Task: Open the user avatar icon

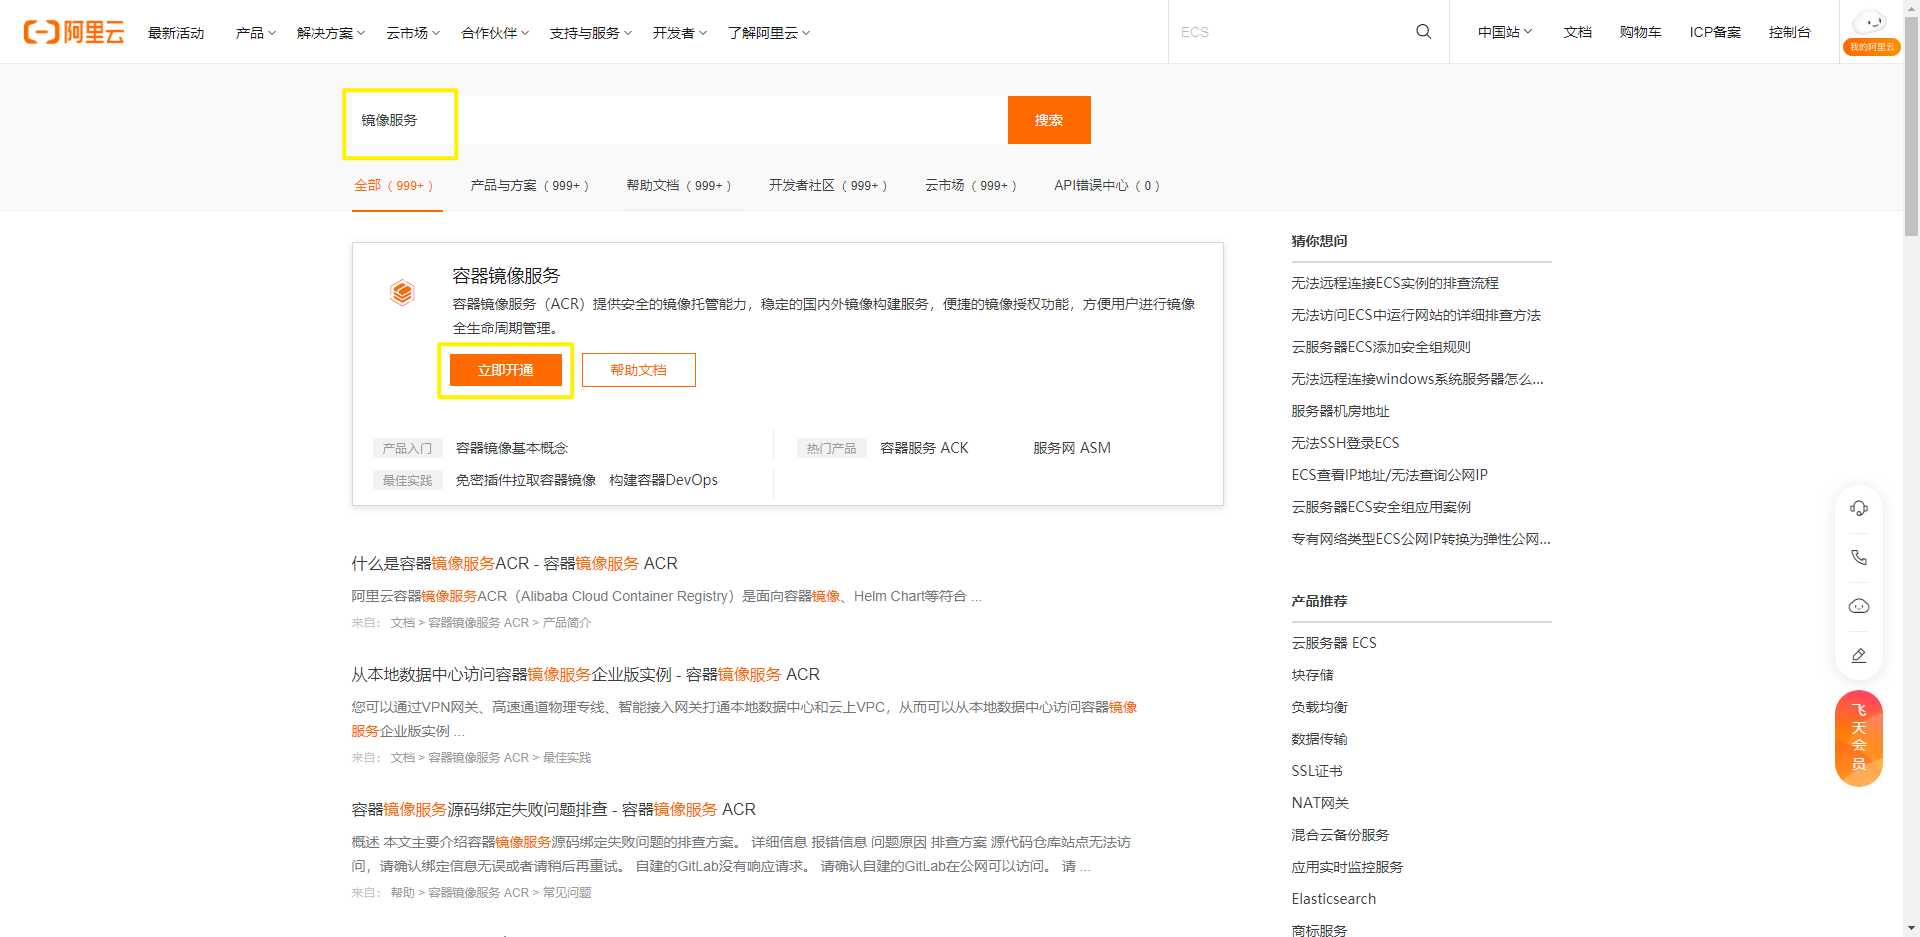Action: (x=1870, y=24)
